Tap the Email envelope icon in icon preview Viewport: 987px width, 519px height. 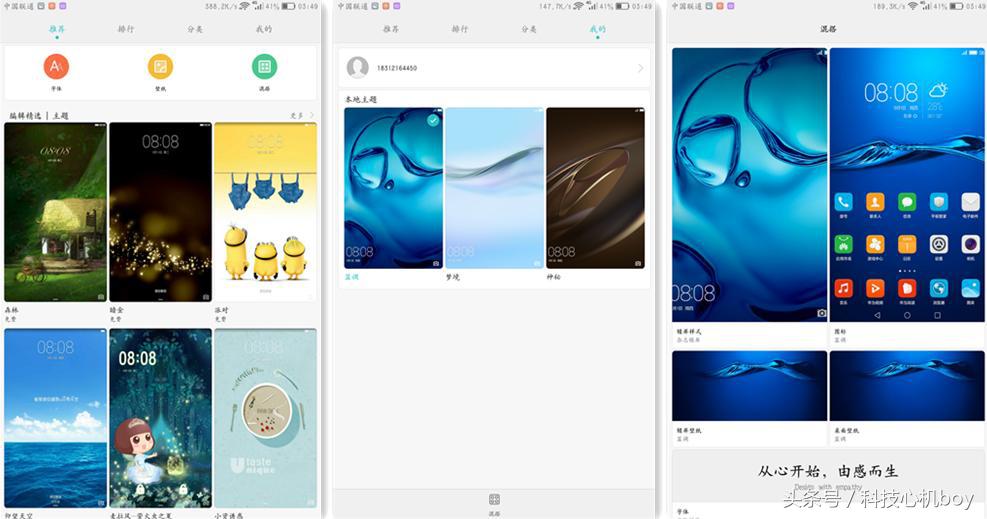[x=971, y=202]
